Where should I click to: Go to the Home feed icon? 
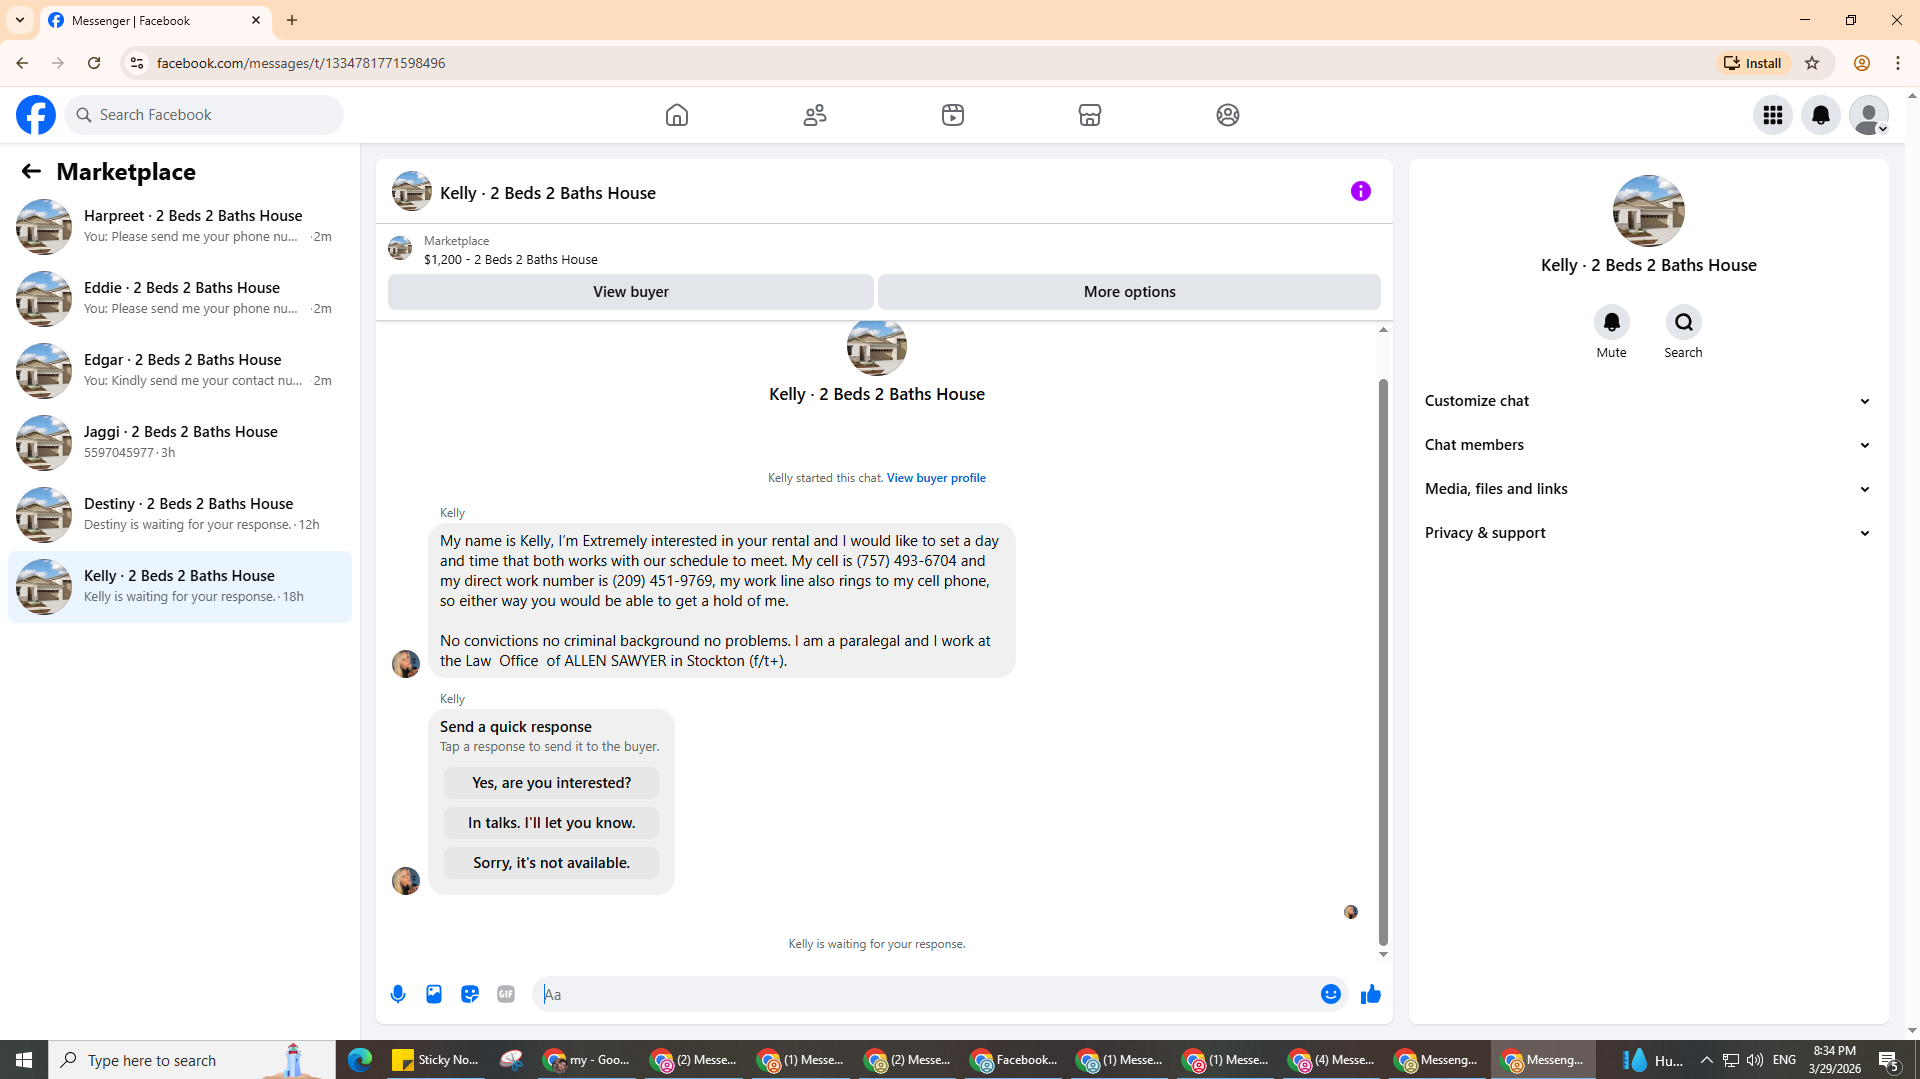coord(677,115)
